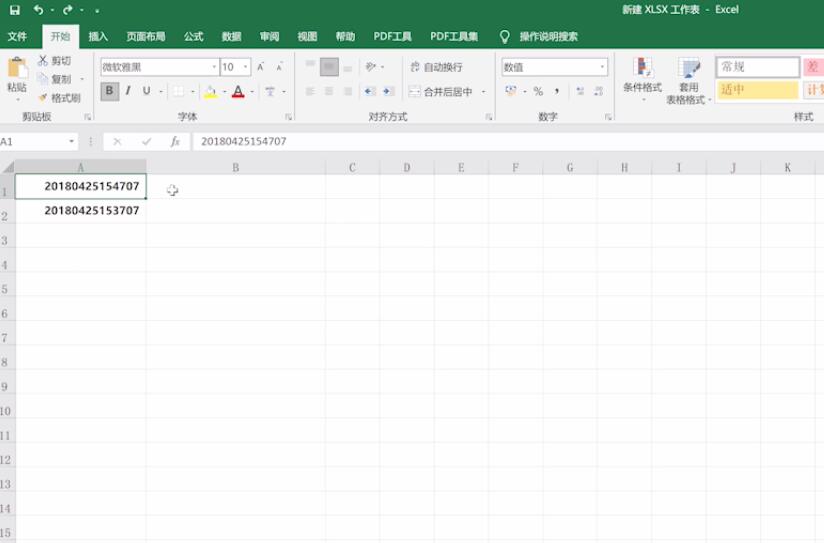824x543 pixels.
Task: Toggle bold formatting
Action: point(109,91)
